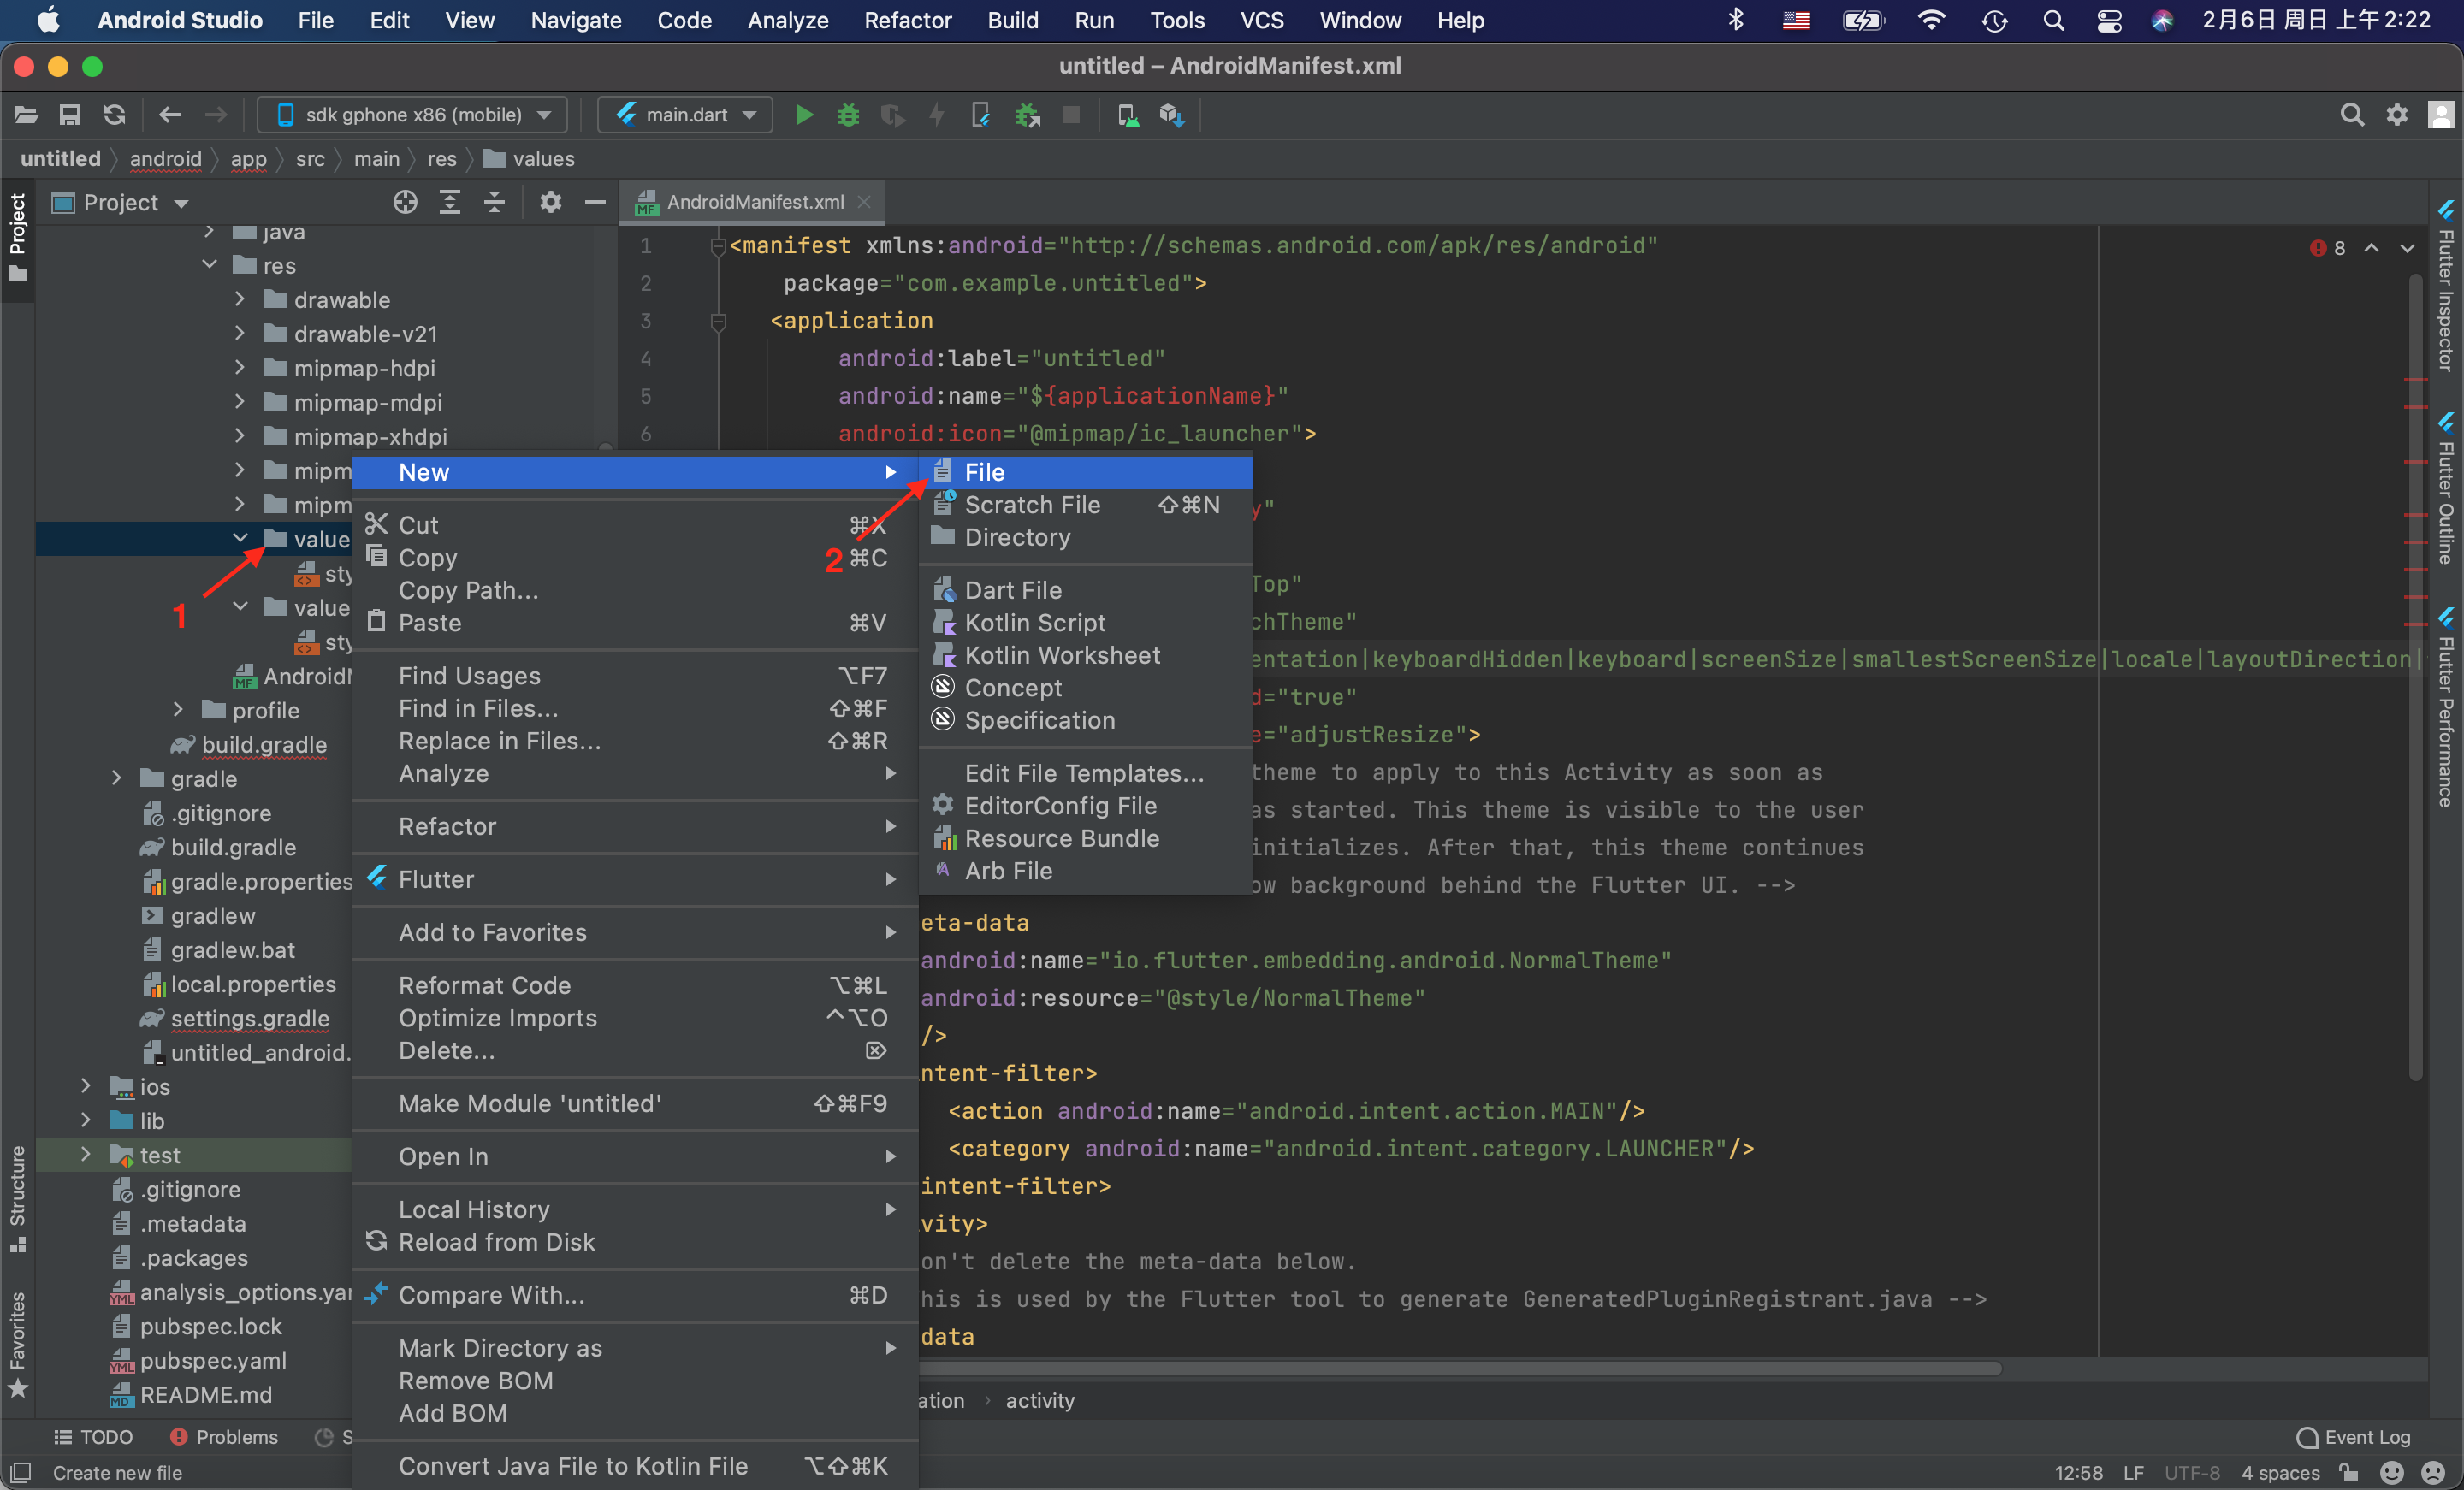Open the Flutter submenu in the context menu
The image size is (2464, 1490).
pos(635,879)
